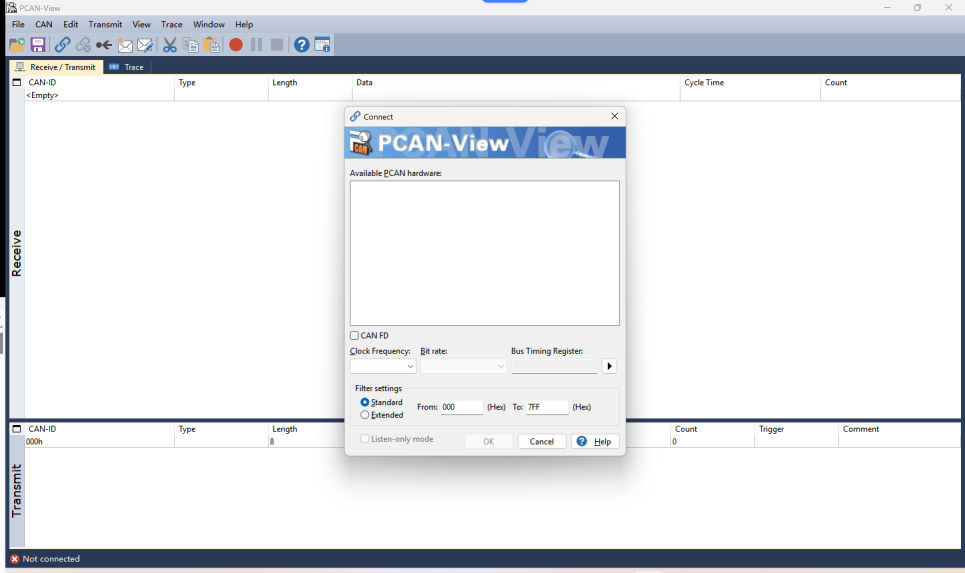Screen dimensions: 965x573
Task: Copy using the two-documents toolbar icon
Action: pyautogui.click(x=191, y=45)
